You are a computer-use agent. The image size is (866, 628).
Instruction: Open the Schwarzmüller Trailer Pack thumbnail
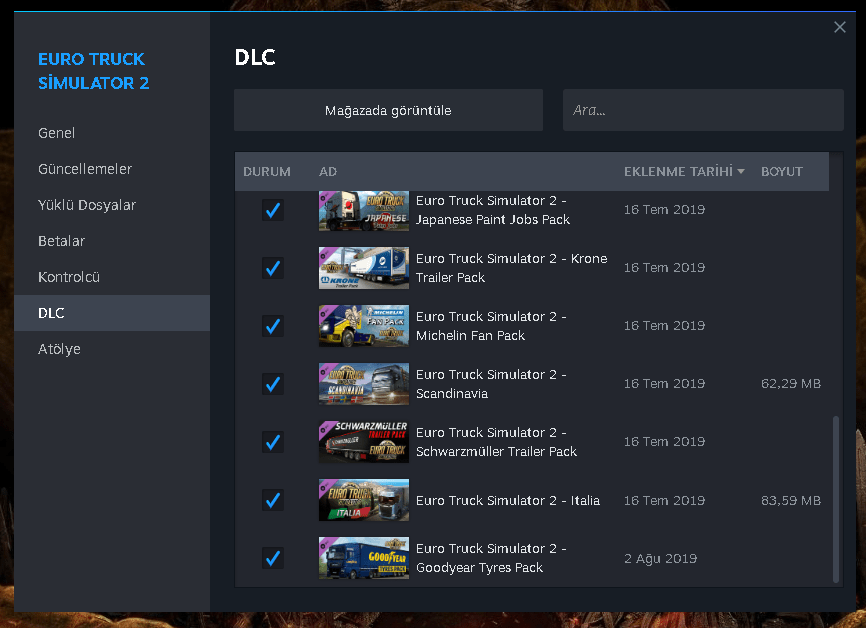click(364, 442)
